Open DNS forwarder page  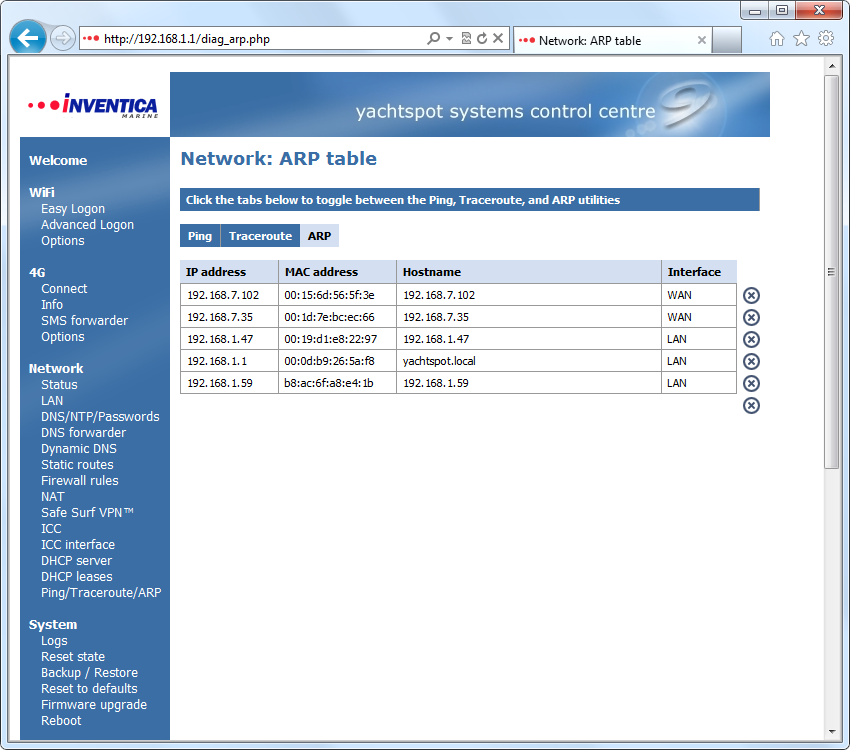coord(83,432)
